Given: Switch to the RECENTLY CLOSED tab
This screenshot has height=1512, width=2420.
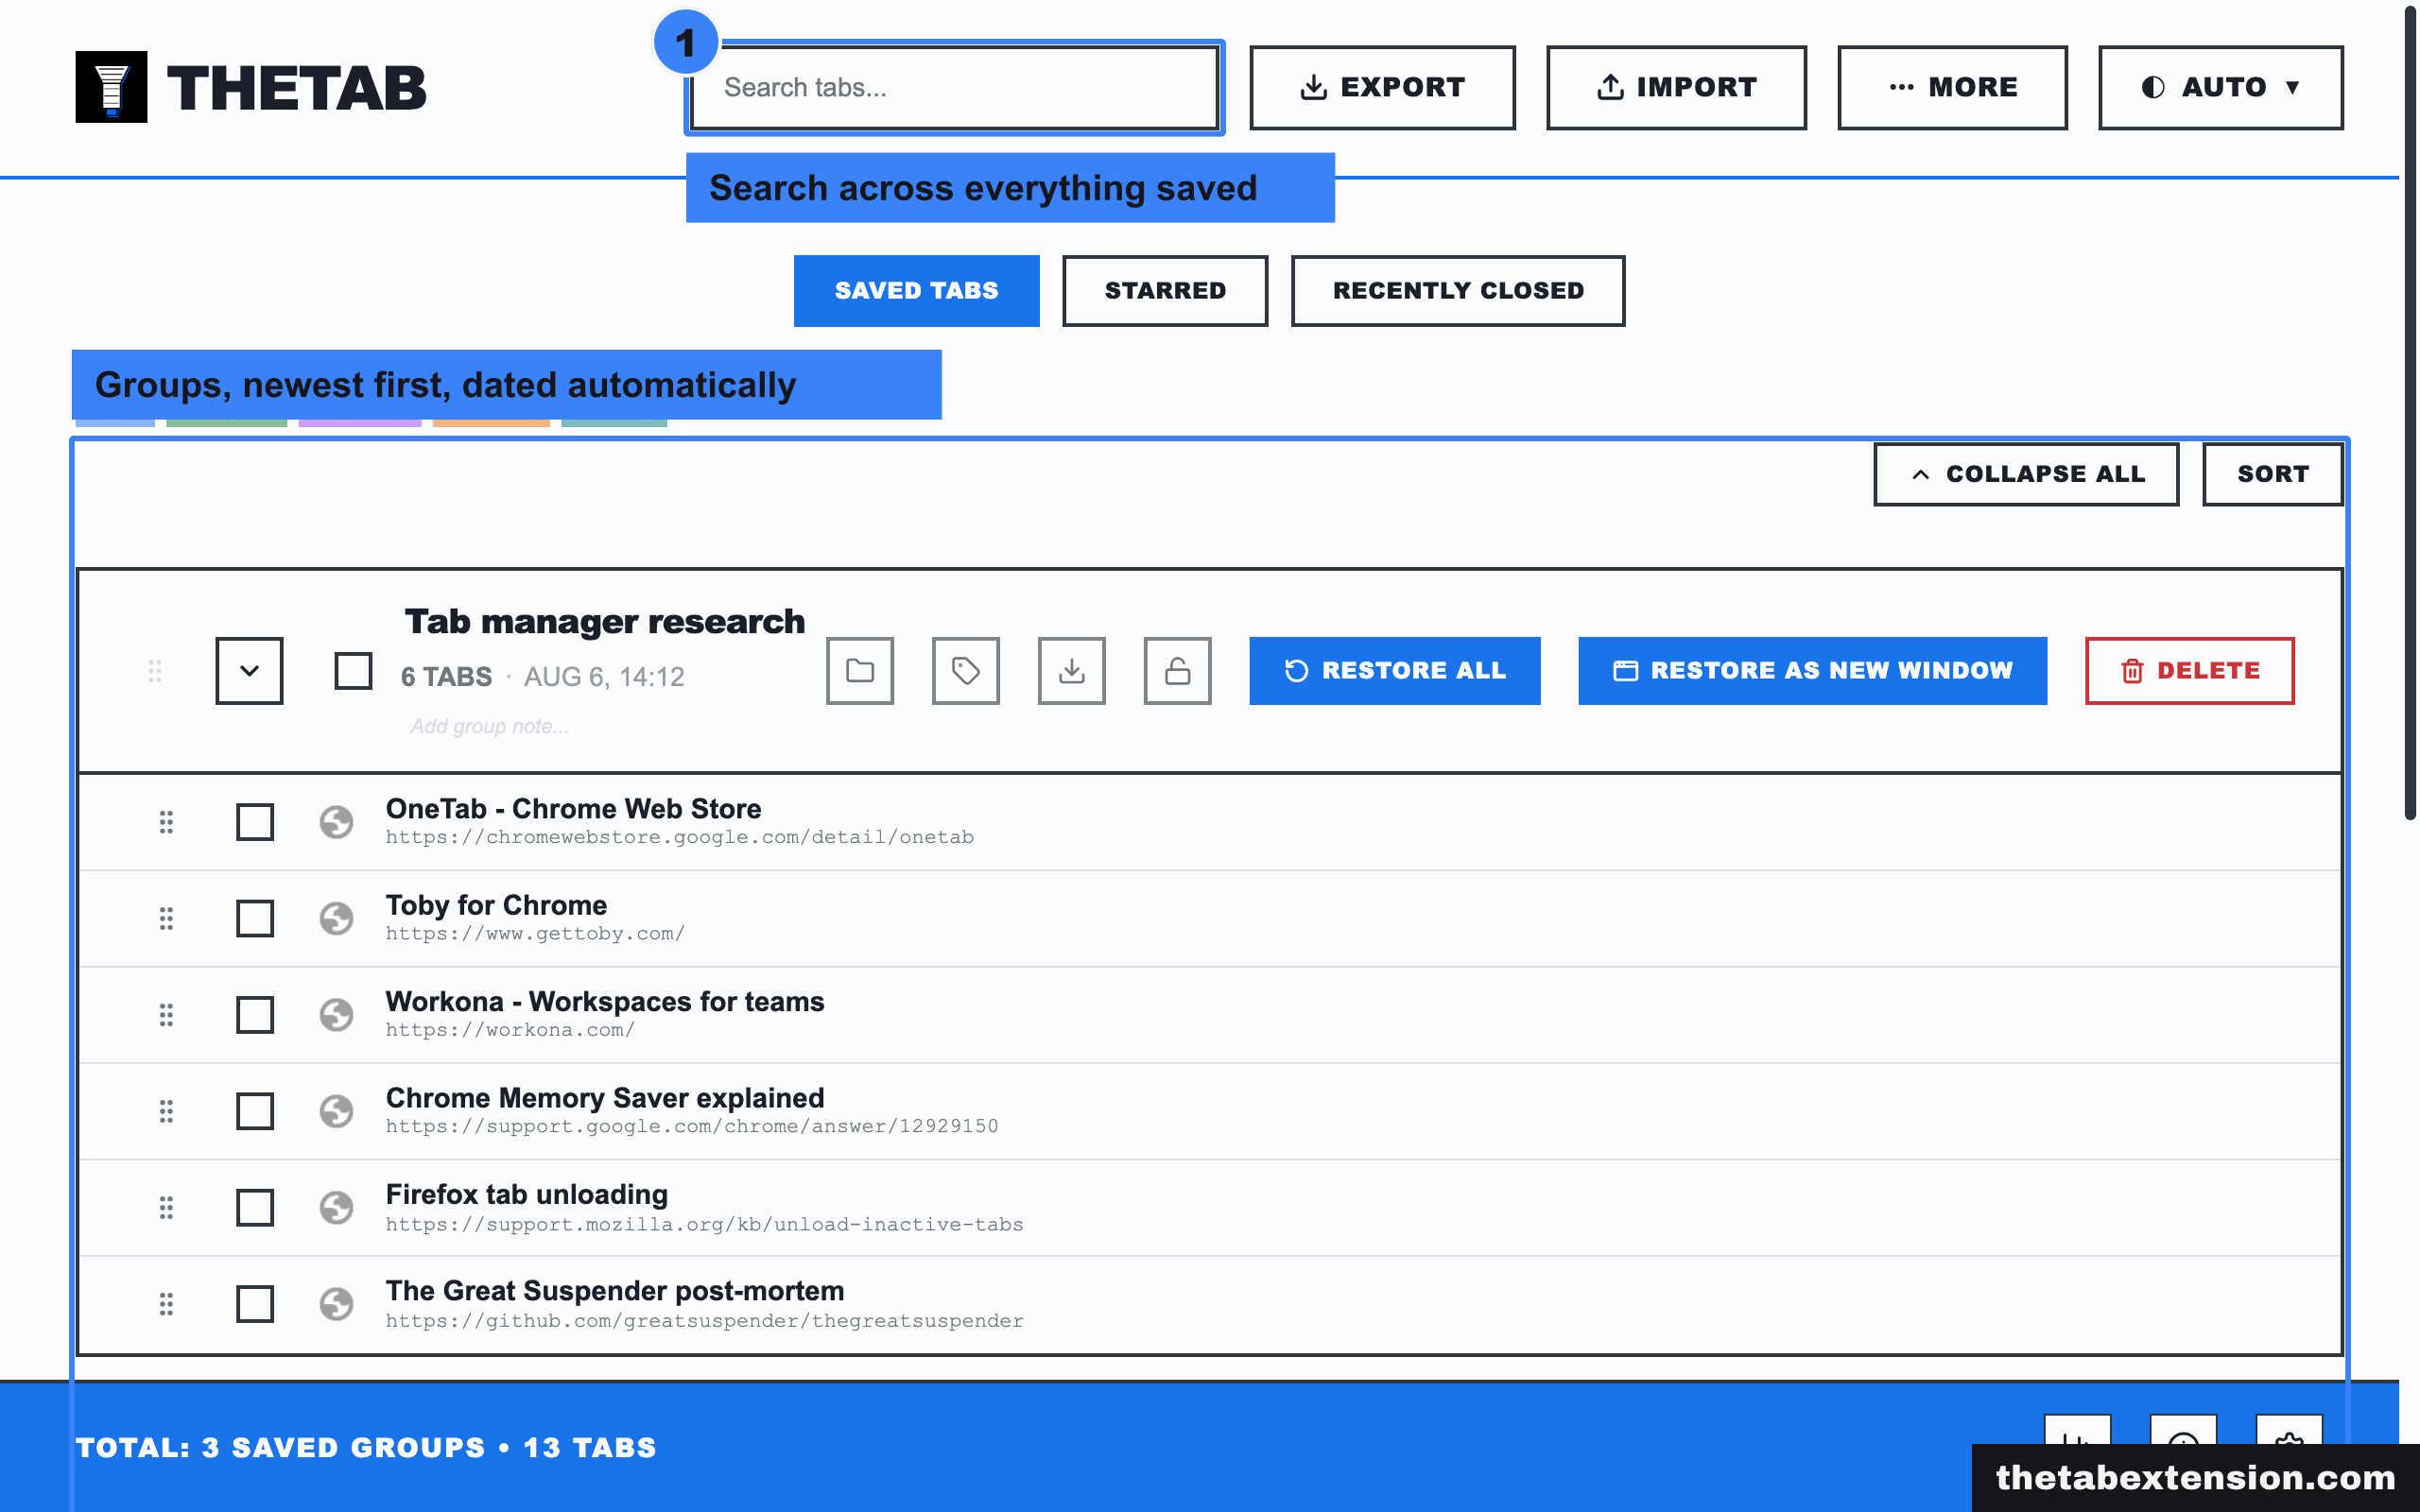Looking at the screenshot, I should (1458, 291).
